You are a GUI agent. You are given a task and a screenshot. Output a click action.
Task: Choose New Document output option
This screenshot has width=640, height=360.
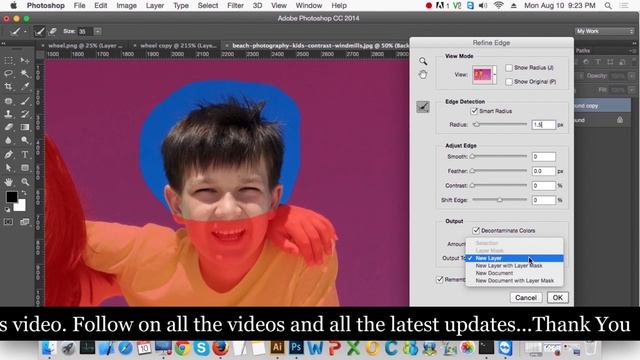[514, 273]
